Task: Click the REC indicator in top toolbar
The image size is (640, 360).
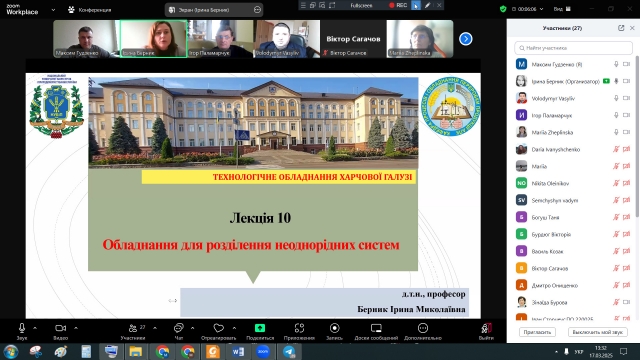Action: click(398, 5)
